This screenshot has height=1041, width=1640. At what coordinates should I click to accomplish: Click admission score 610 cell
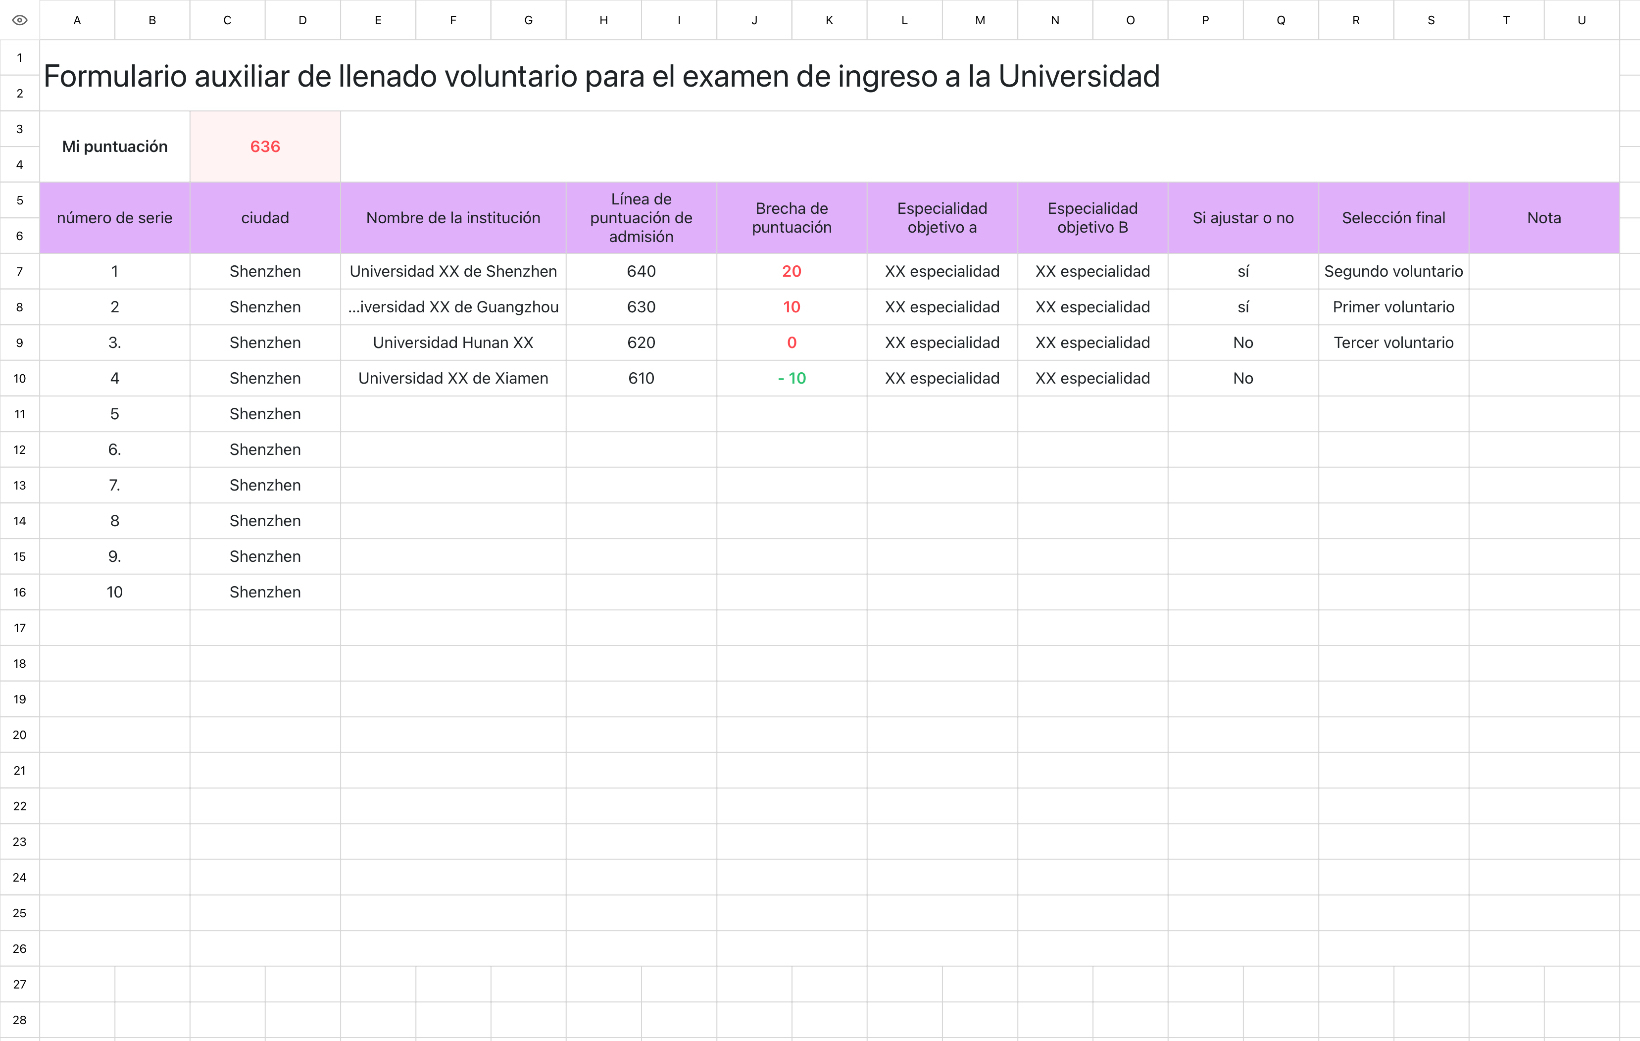click(x=641, y=378)
